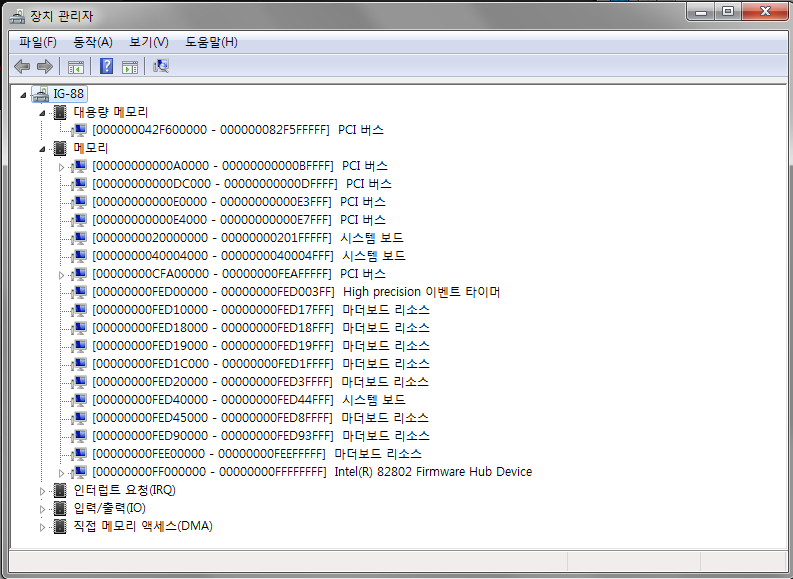Select the 00000000000E4000 PCI 버스 entry

tap(239, 220)
